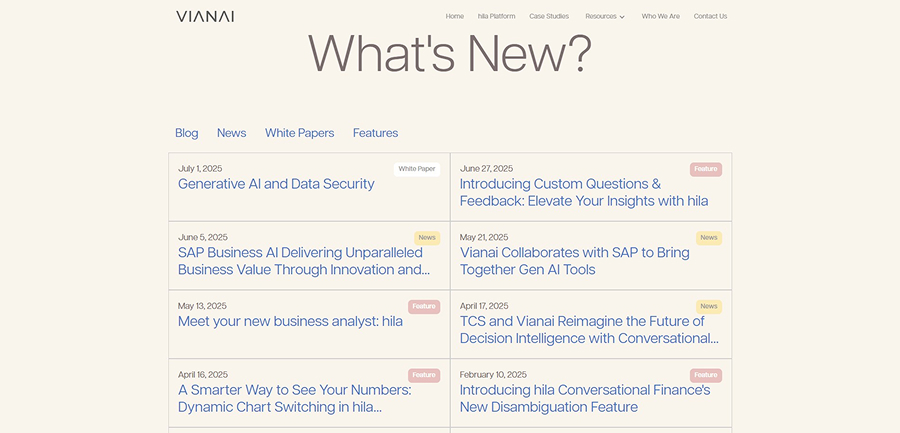Click the Feature badge on June 27 post
This screenshot has height=433, width=900.
point(706,169)
